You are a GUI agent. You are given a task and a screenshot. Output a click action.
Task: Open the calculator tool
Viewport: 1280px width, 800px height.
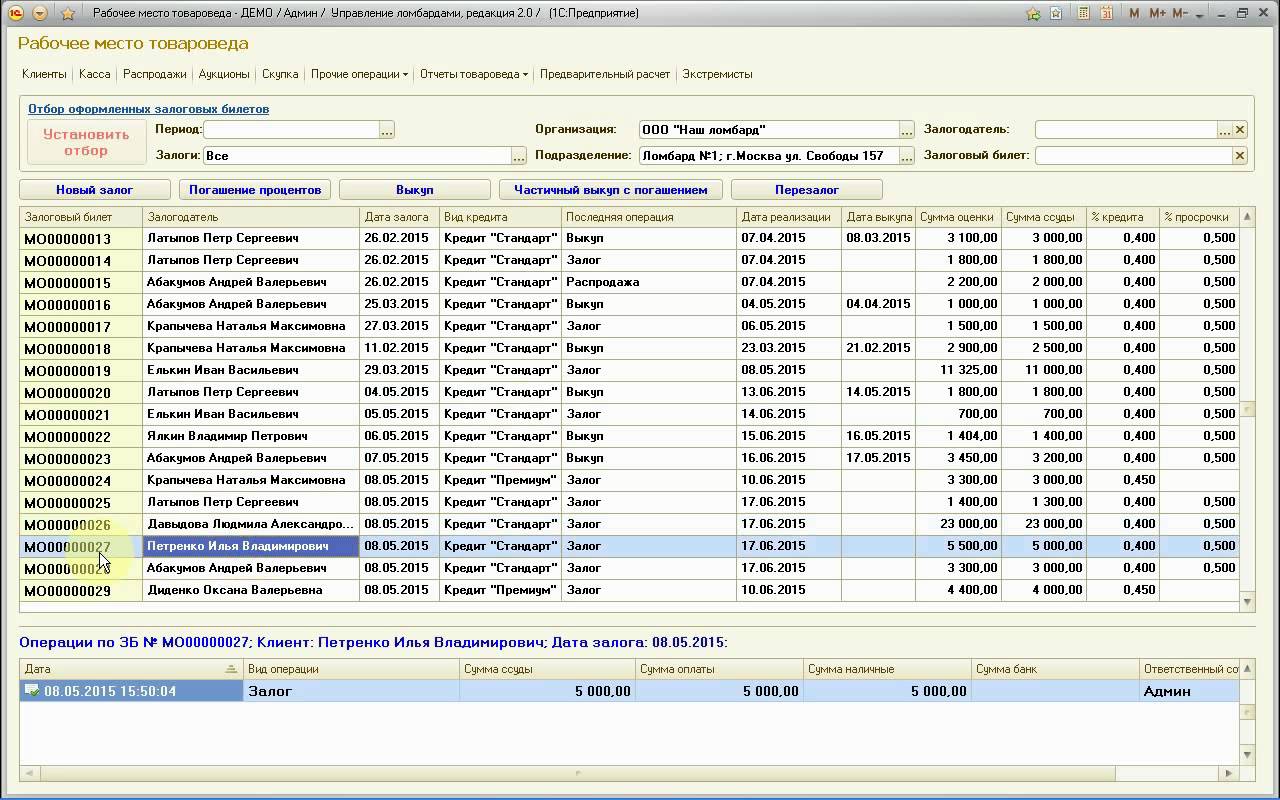1084,13
